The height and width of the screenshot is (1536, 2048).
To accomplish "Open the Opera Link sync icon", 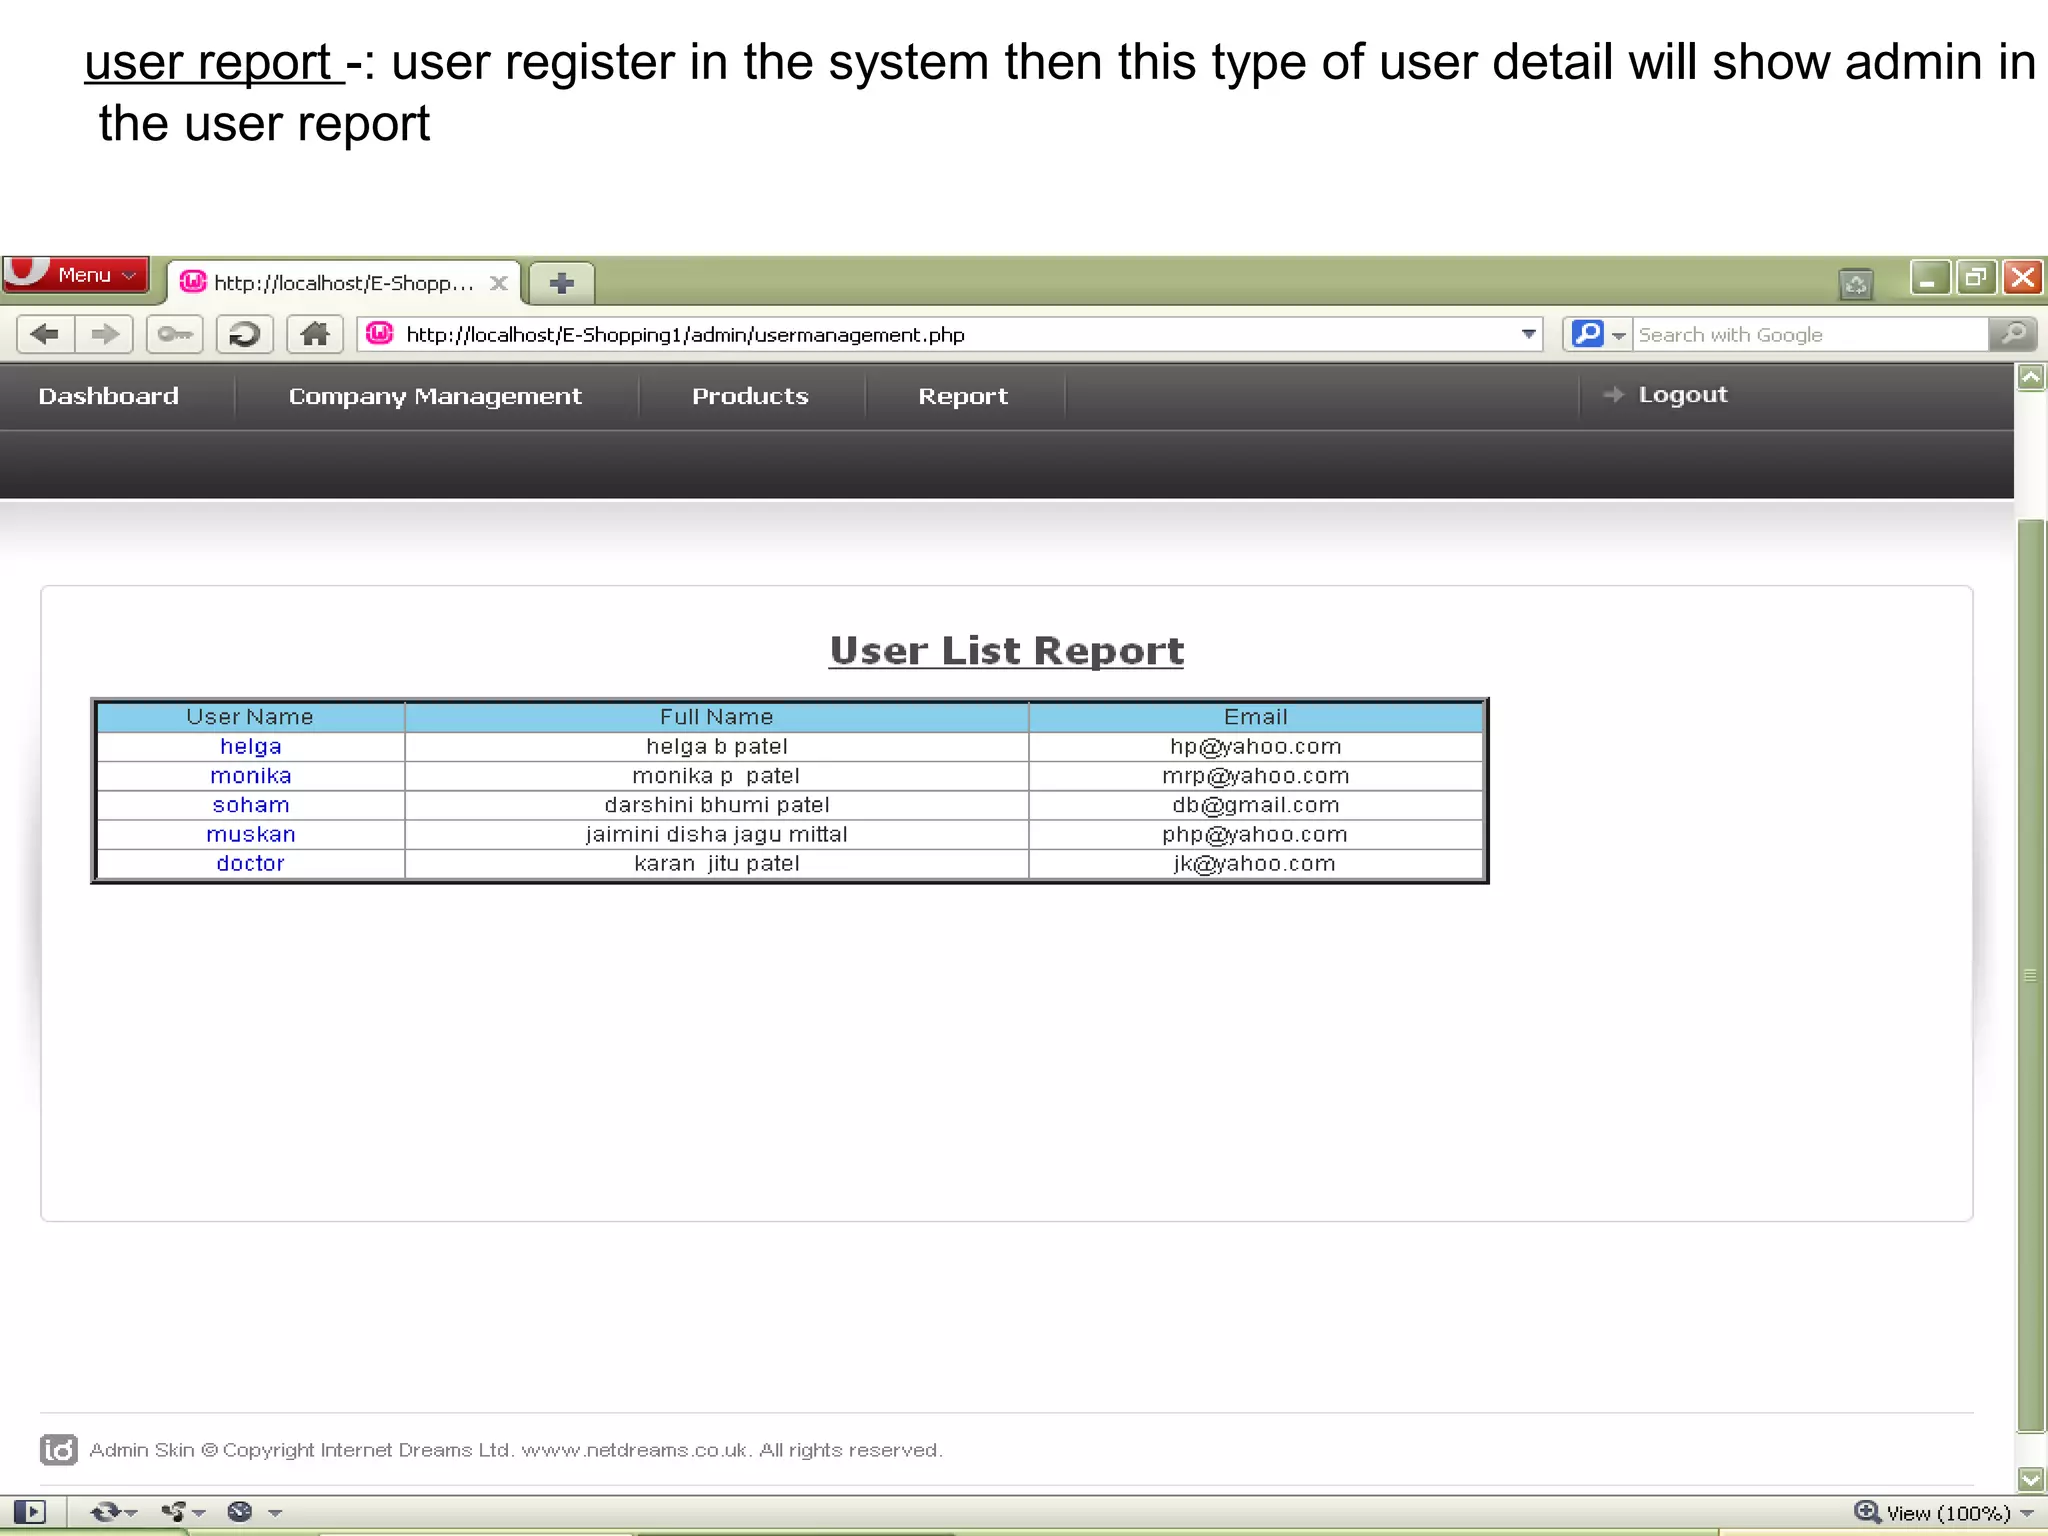I will tap(105, 1512).
